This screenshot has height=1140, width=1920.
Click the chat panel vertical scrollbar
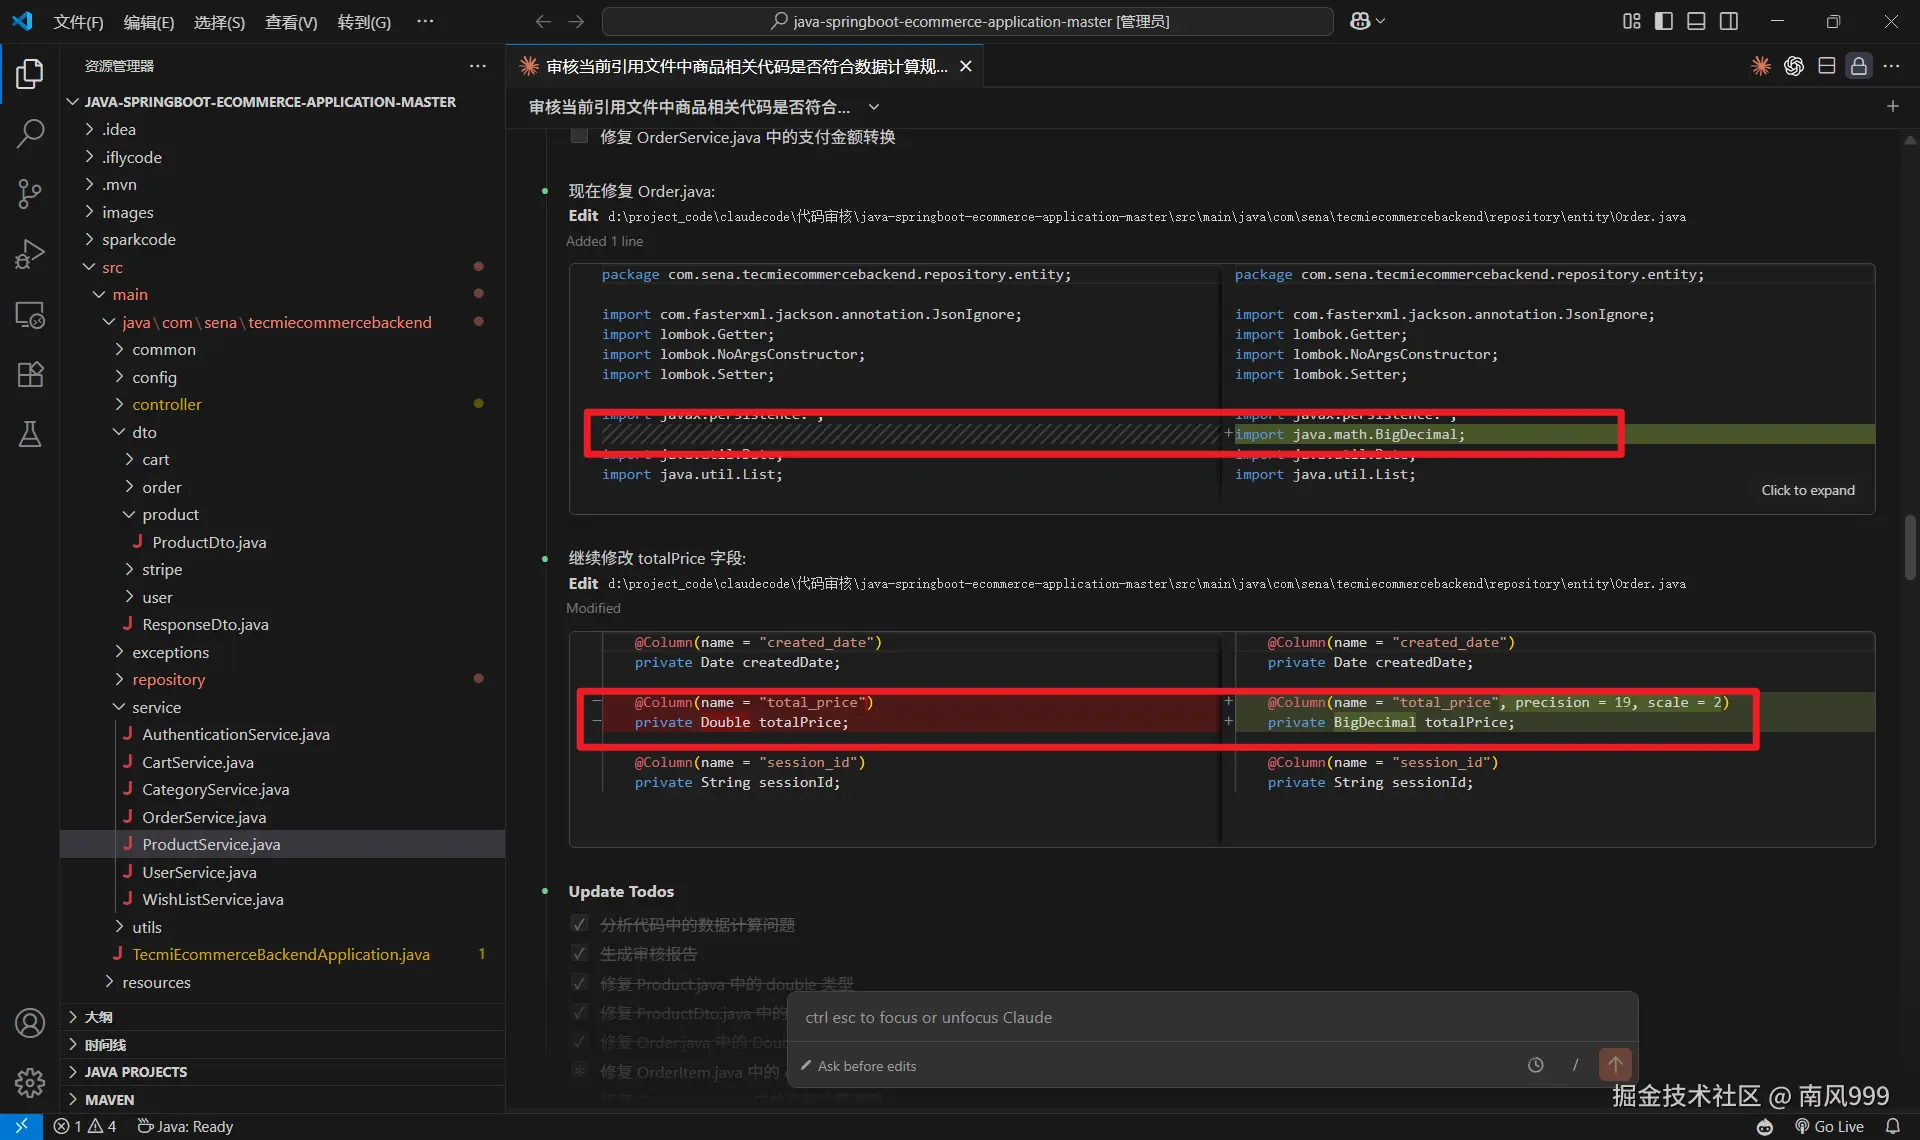(x=1909, y=548)
